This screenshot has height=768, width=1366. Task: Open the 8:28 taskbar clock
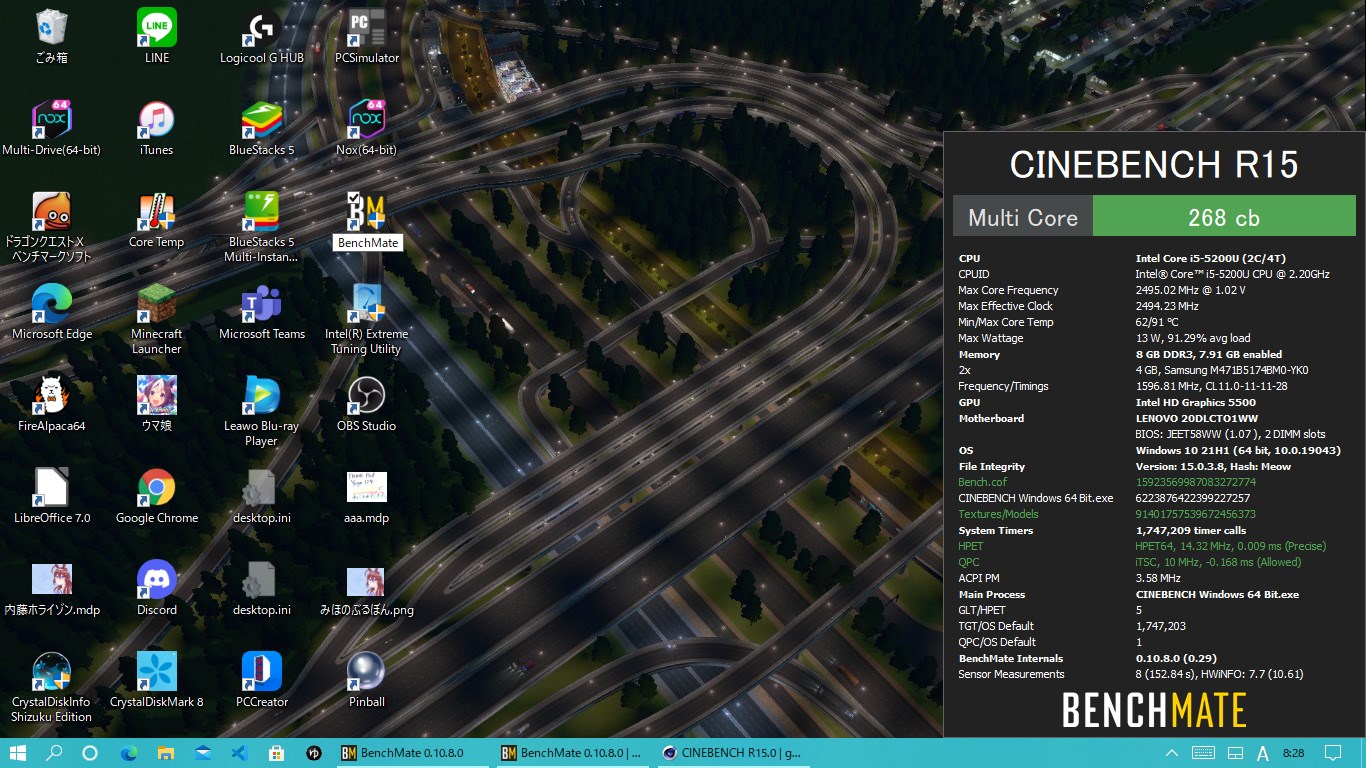[x=1293, y=753]
